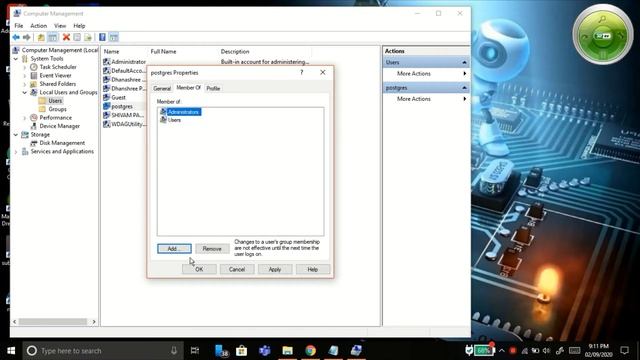Click the Apply button
The image size is (640, 360).
pos(275,269)
